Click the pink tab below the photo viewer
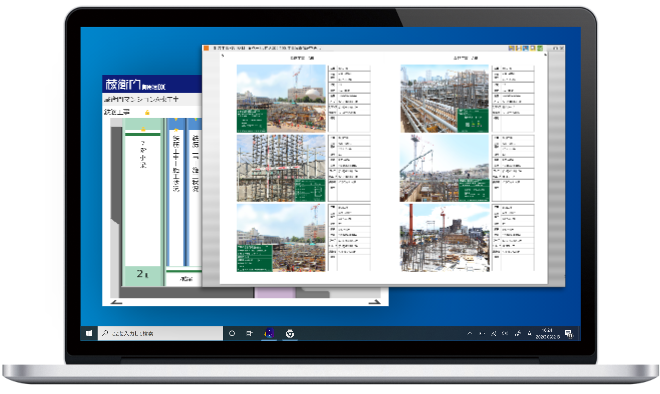The width and height of the screenshot is (660, 394). (x=275, y=293)
